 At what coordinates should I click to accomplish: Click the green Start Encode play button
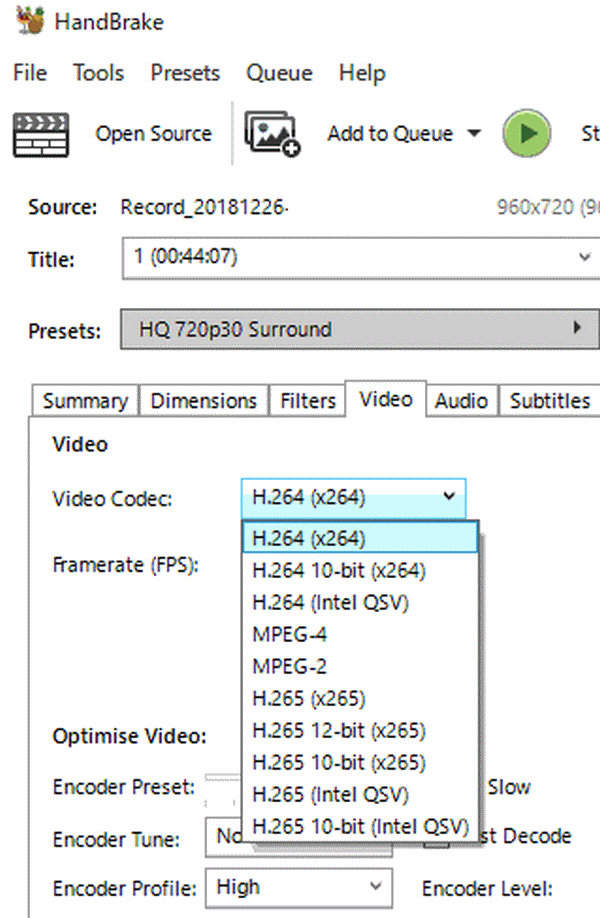coord(526,133)
